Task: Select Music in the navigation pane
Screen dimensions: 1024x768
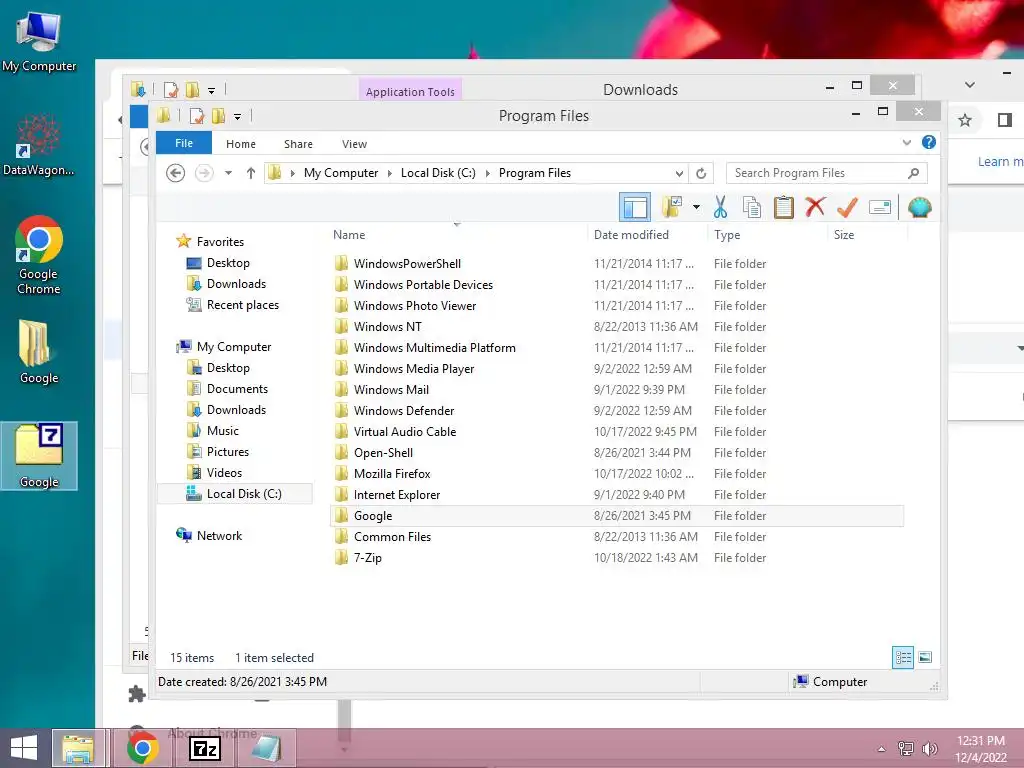Action: point(223,430)
